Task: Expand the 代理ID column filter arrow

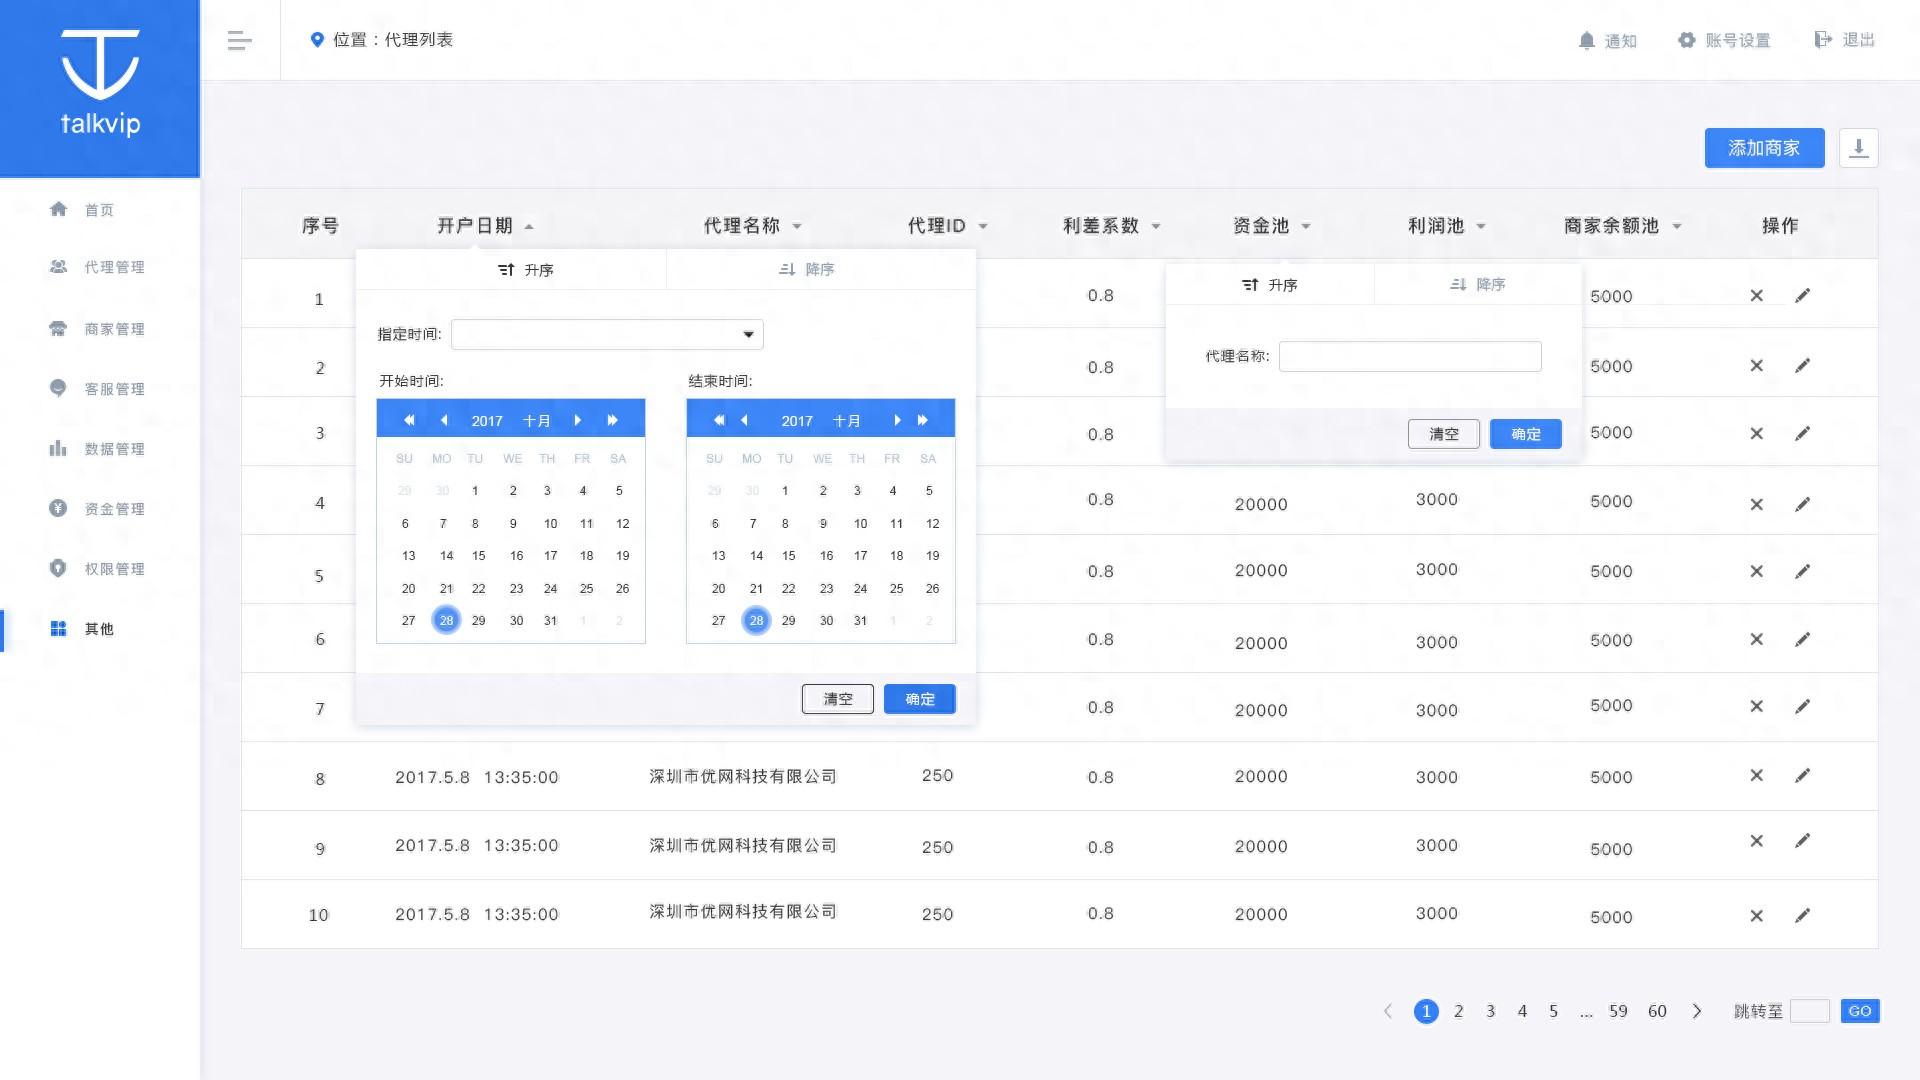Action: [x=983, y=226]
